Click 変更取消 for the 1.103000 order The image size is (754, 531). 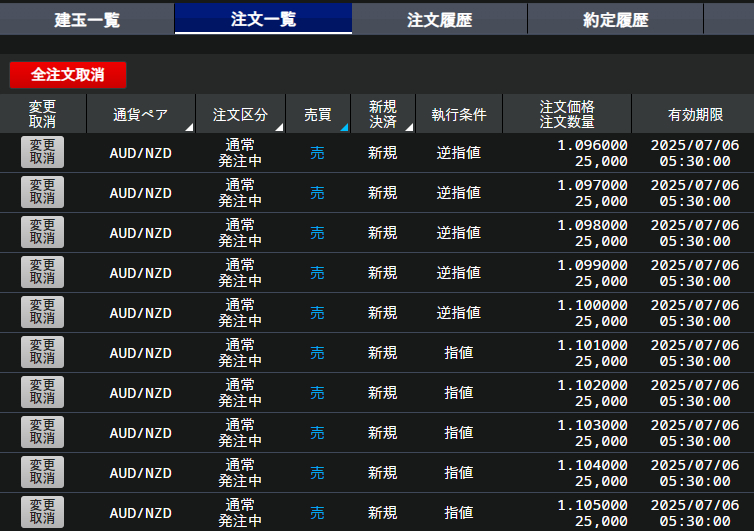pos(42,431)
